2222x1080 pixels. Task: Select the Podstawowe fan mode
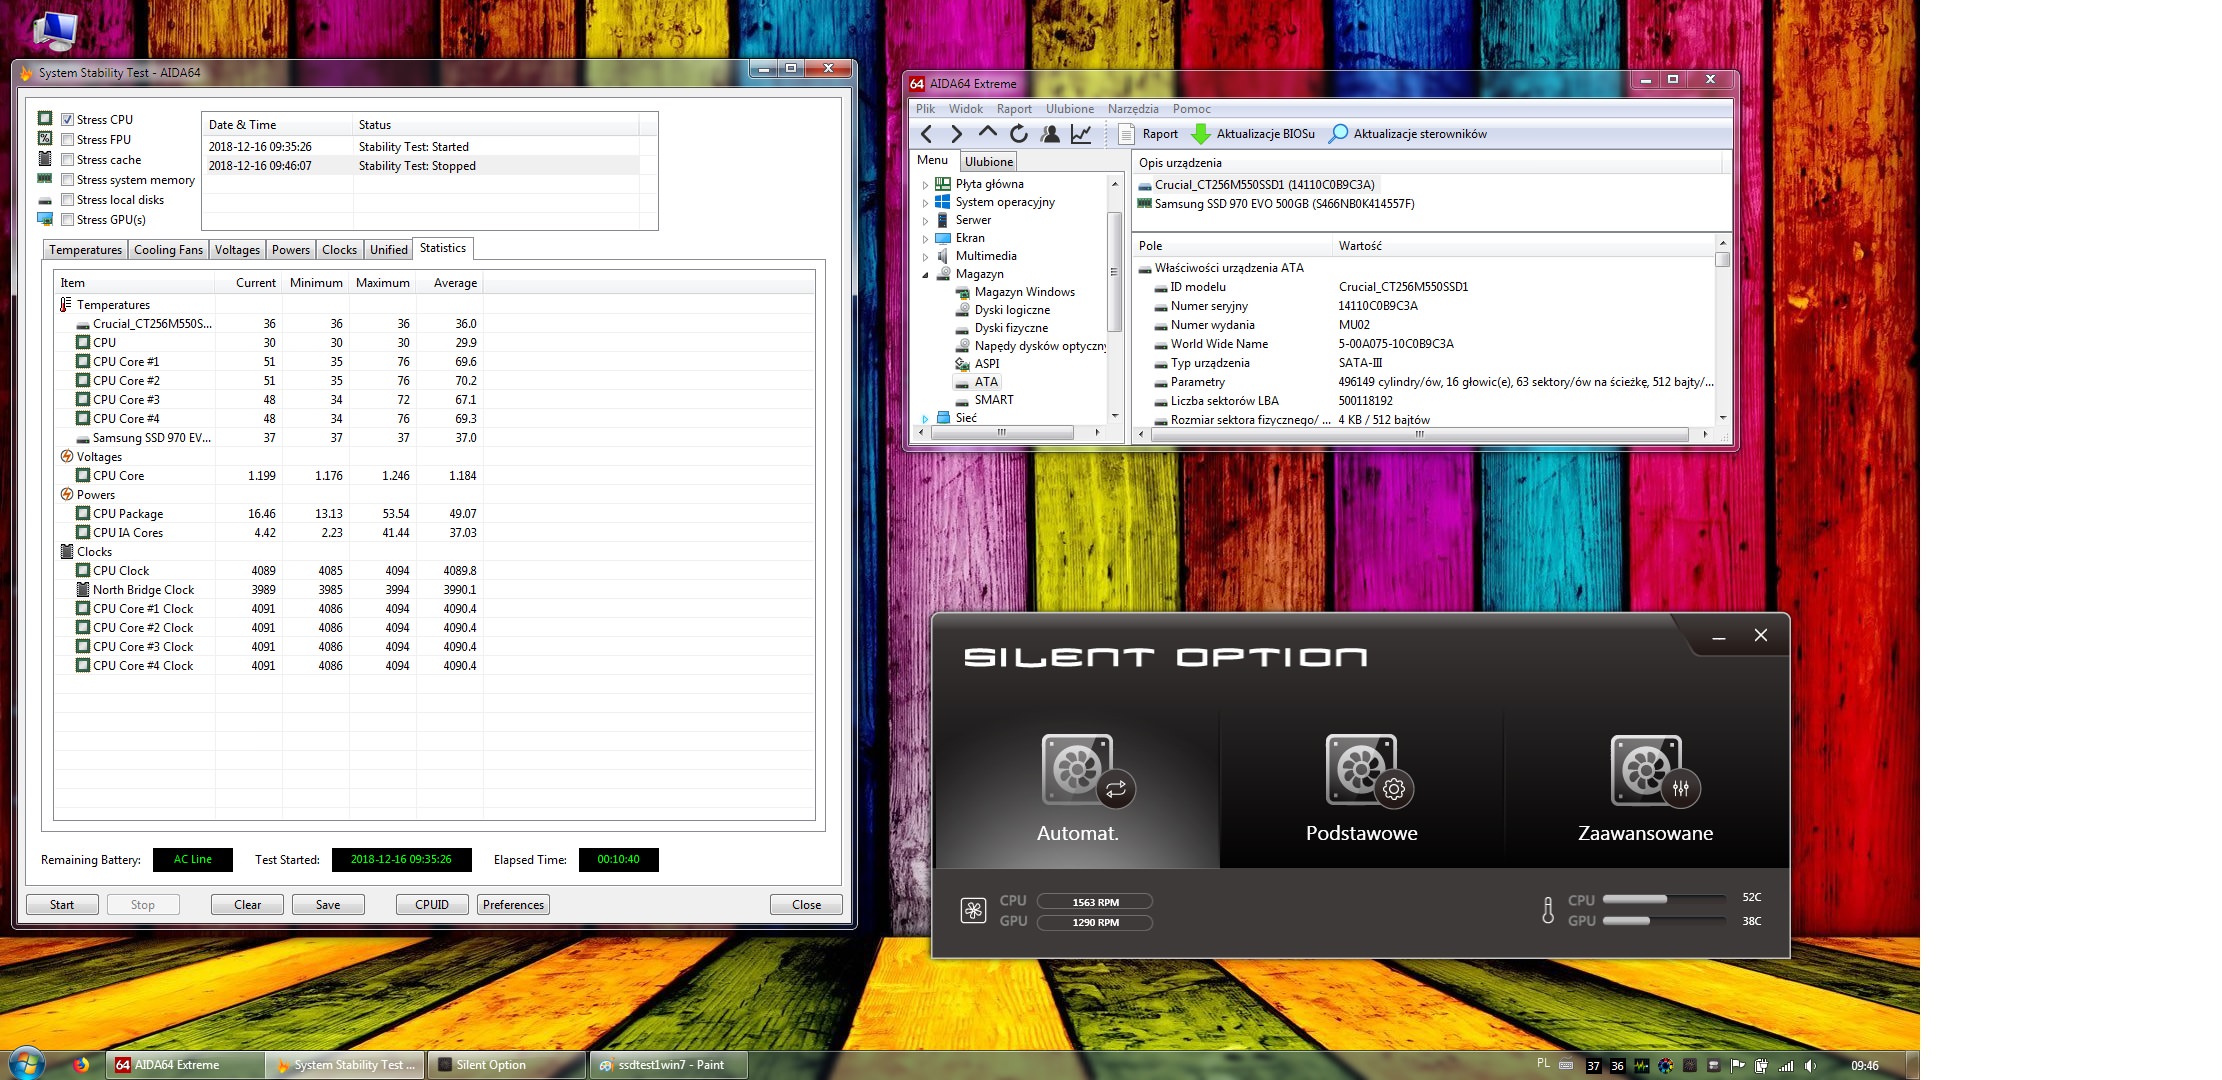click(x=1361, y=788)
